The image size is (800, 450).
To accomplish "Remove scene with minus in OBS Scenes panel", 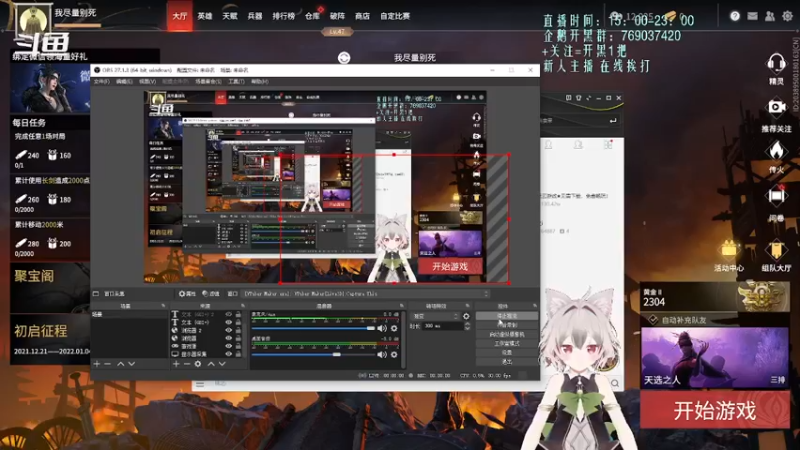I will pyautogui.click(x=107, y=364).
